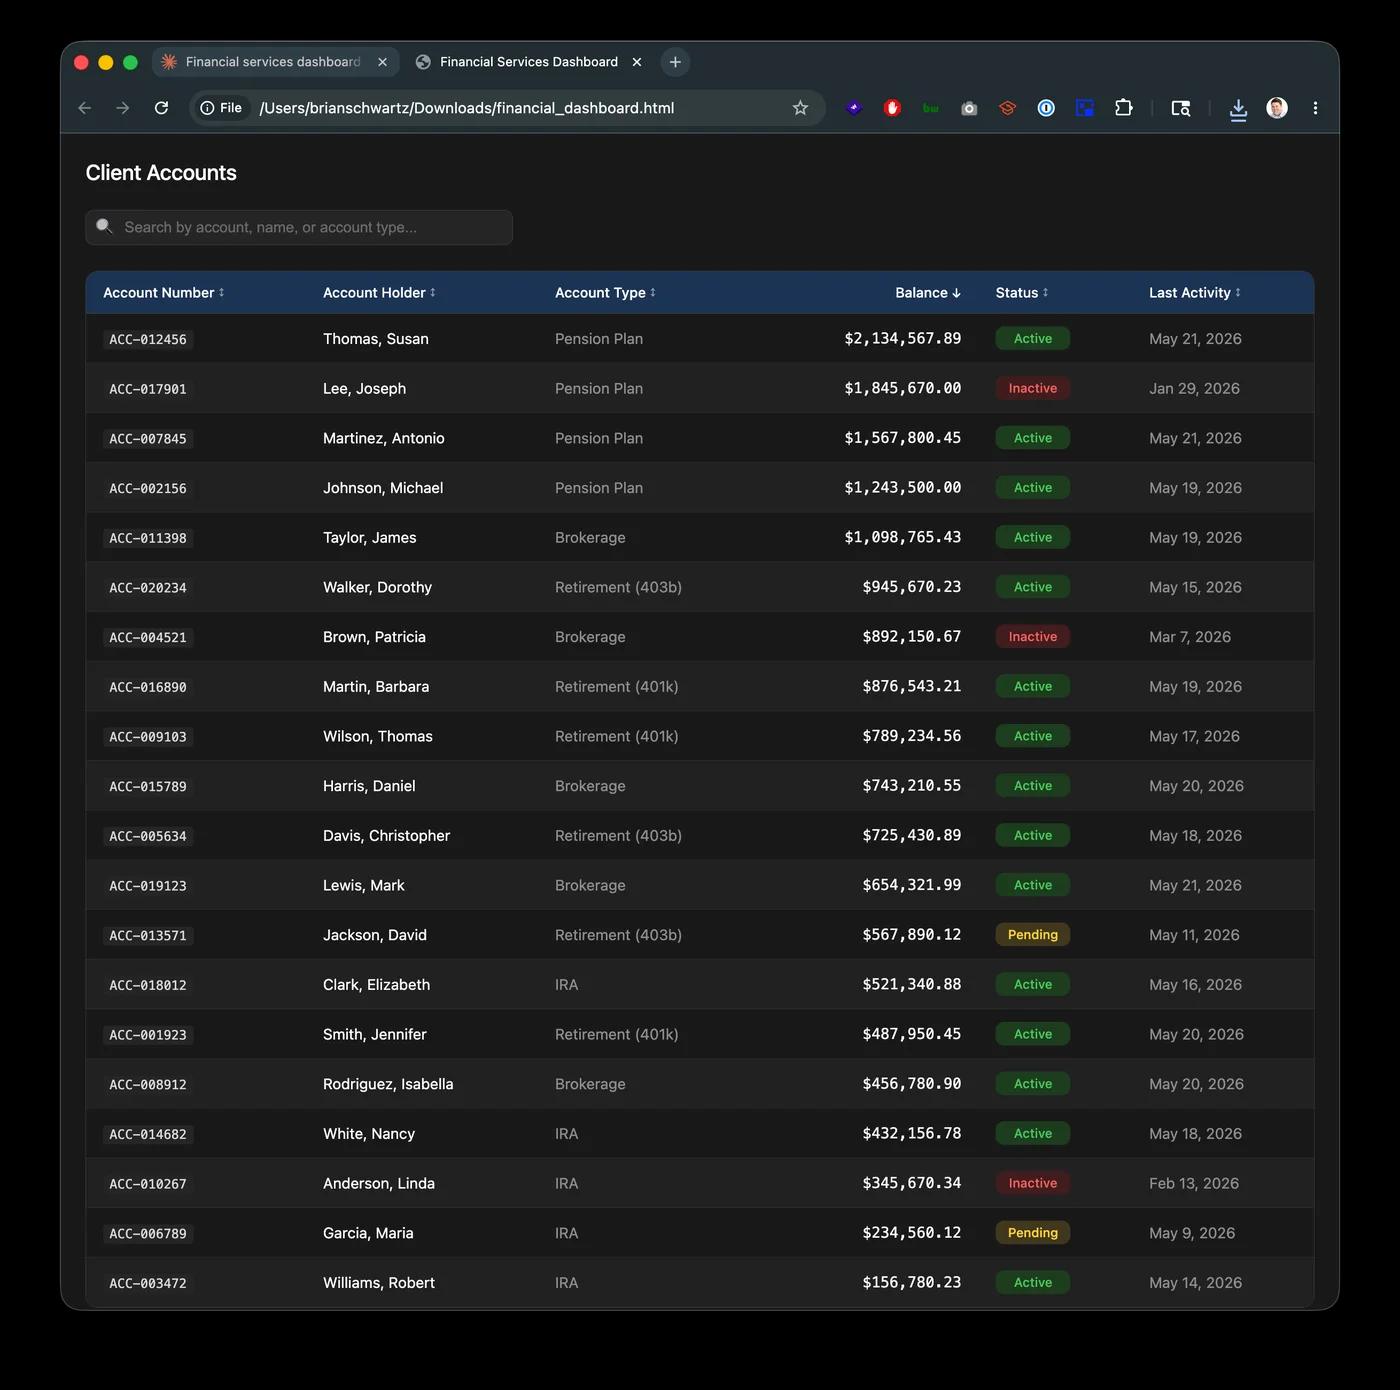
Task: Close the 'Financial services dashboard' first tab
Action: coord(382,62)
